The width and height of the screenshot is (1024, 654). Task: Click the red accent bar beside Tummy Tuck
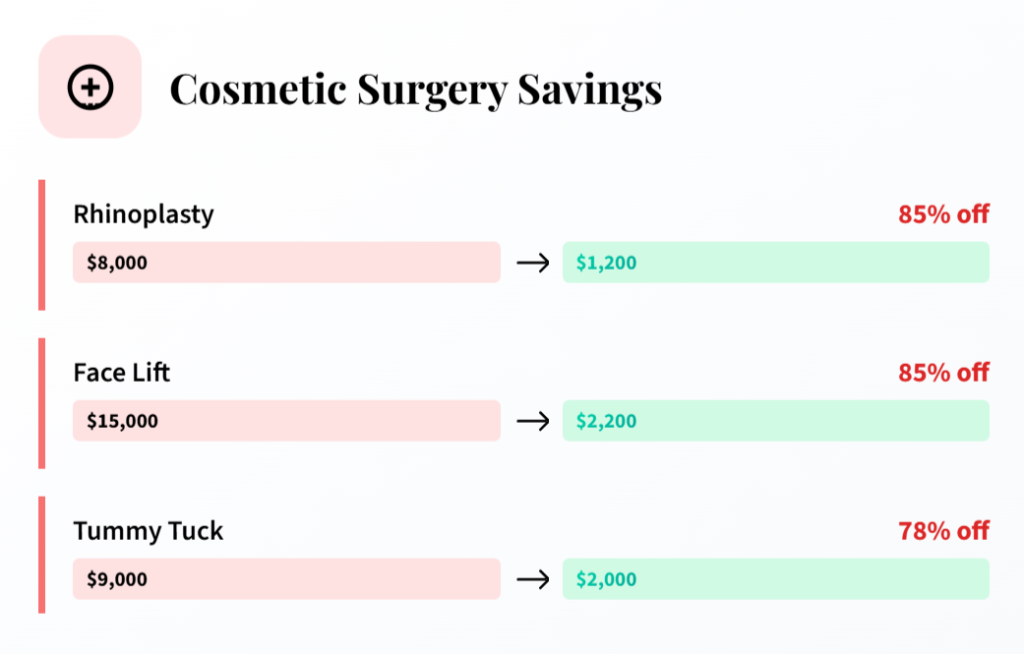pos(42,555)
